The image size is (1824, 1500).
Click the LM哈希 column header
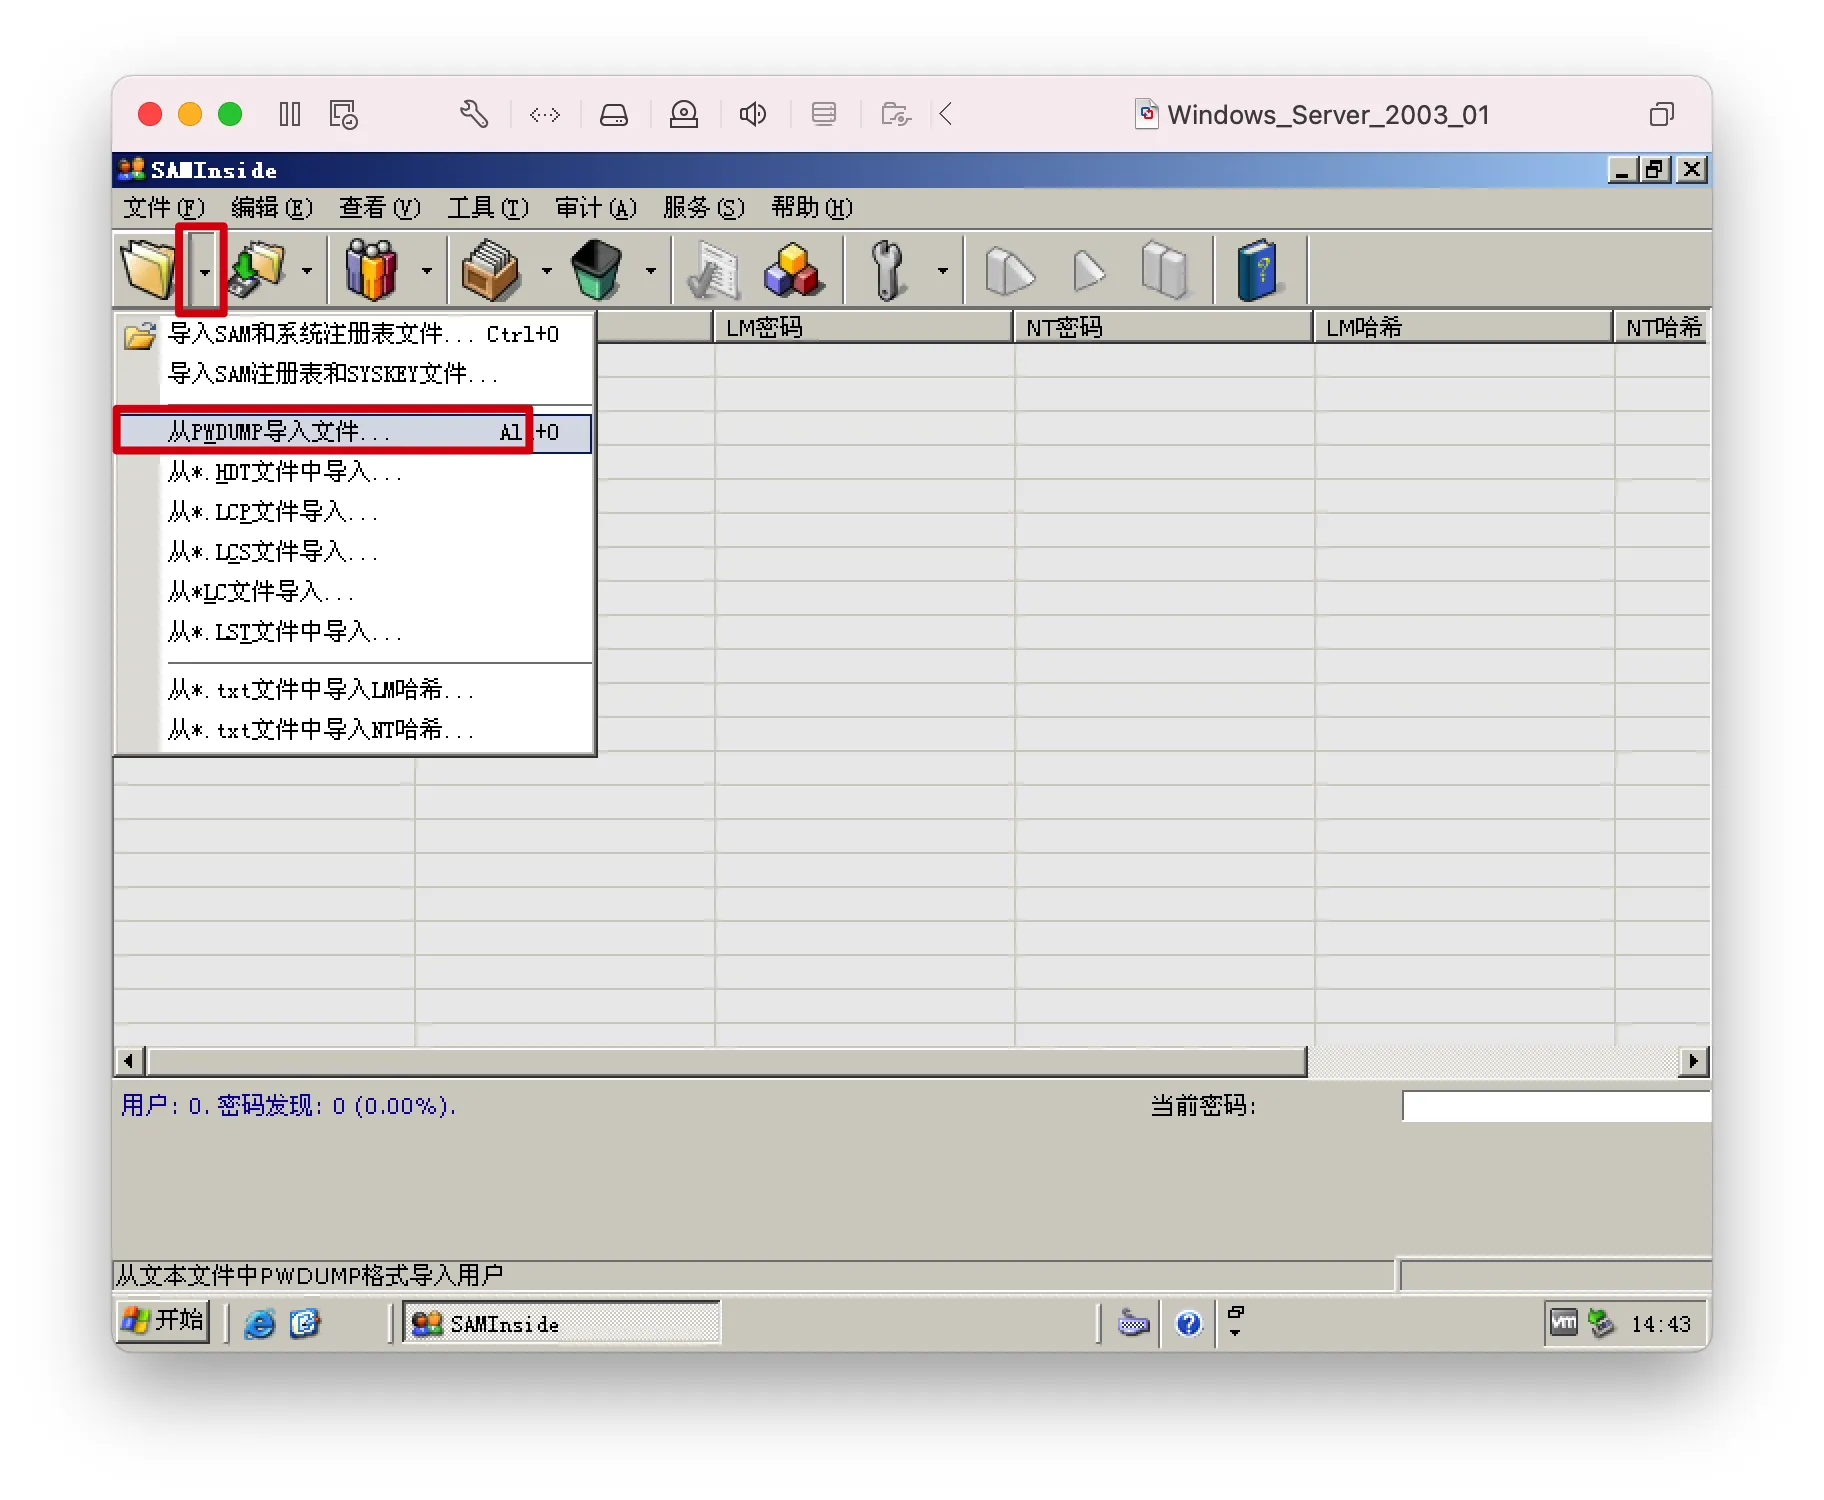pyautogui.click(x=1463, y=327)
